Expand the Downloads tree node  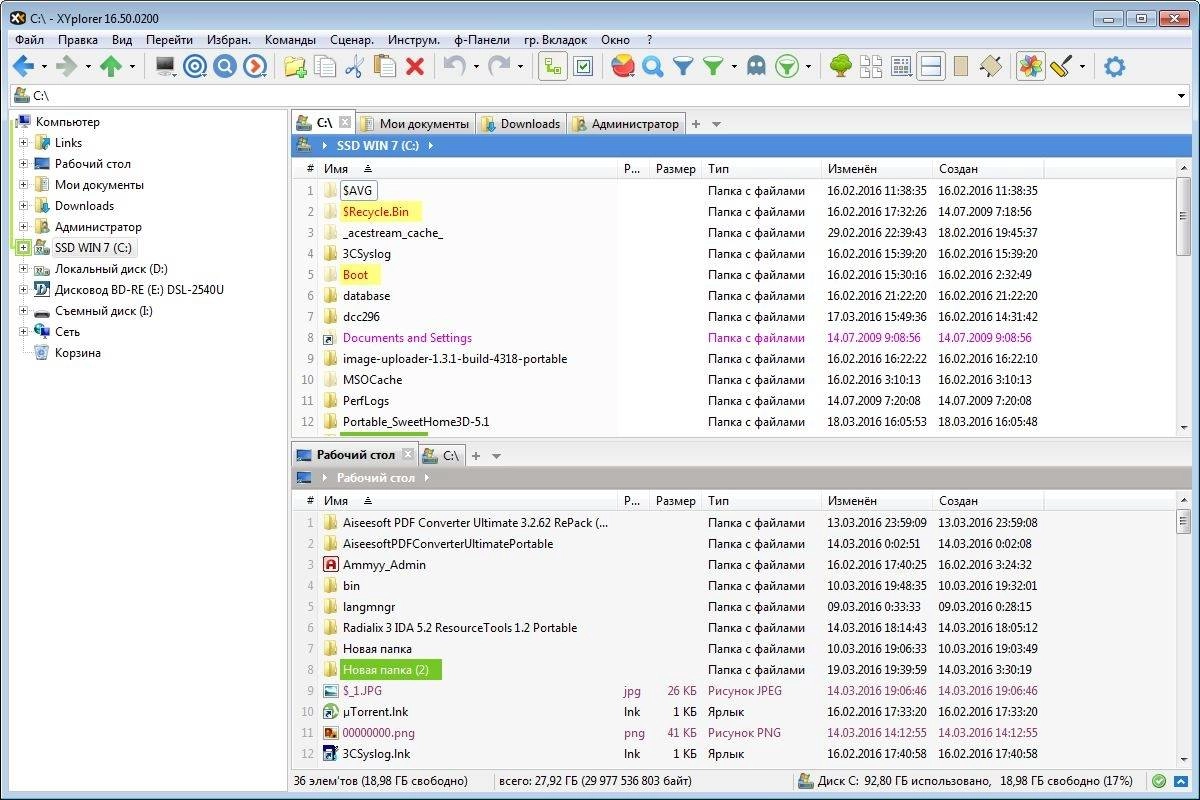(x=23, y=206)
